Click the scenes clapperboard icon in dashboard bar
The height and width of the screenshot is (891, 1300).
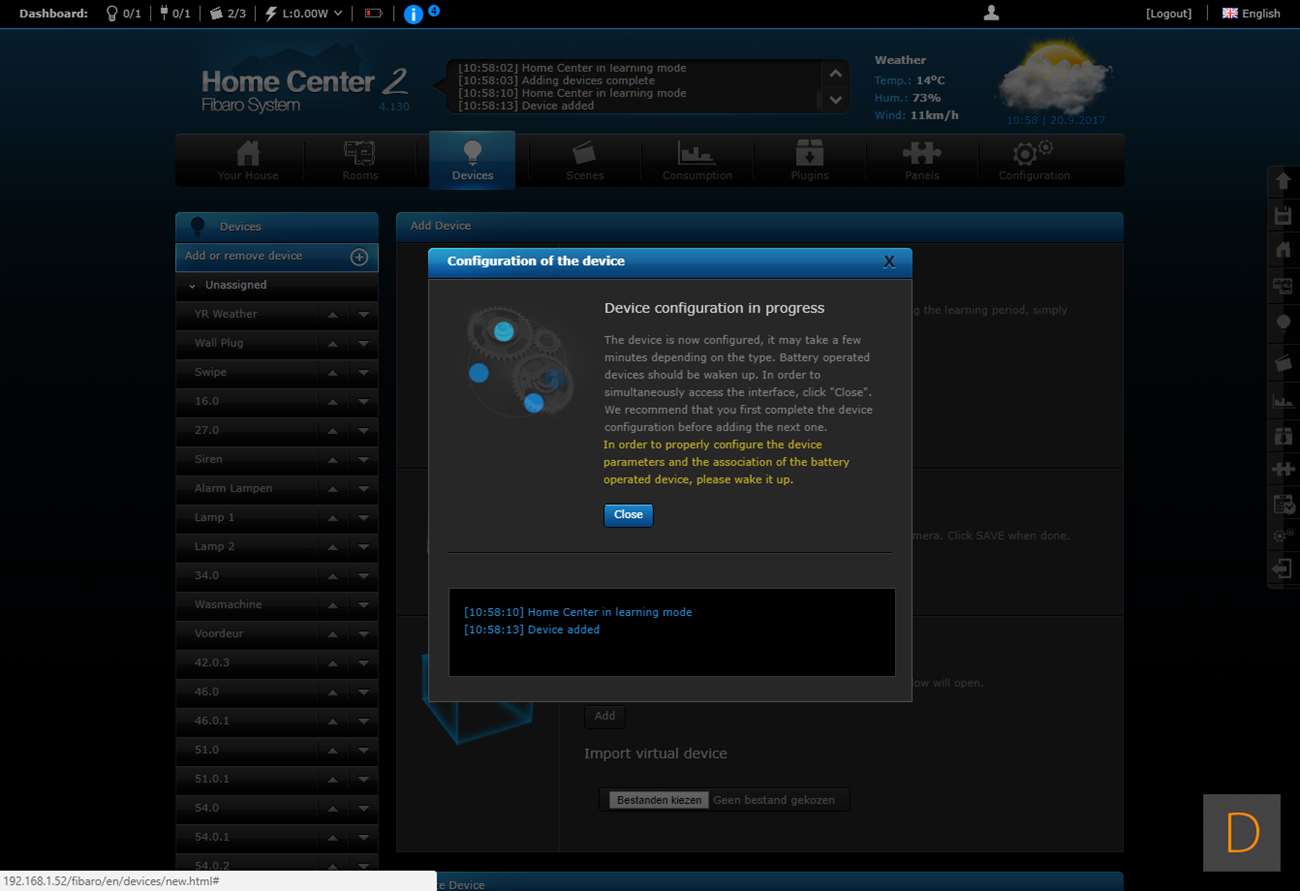(216, 14)
